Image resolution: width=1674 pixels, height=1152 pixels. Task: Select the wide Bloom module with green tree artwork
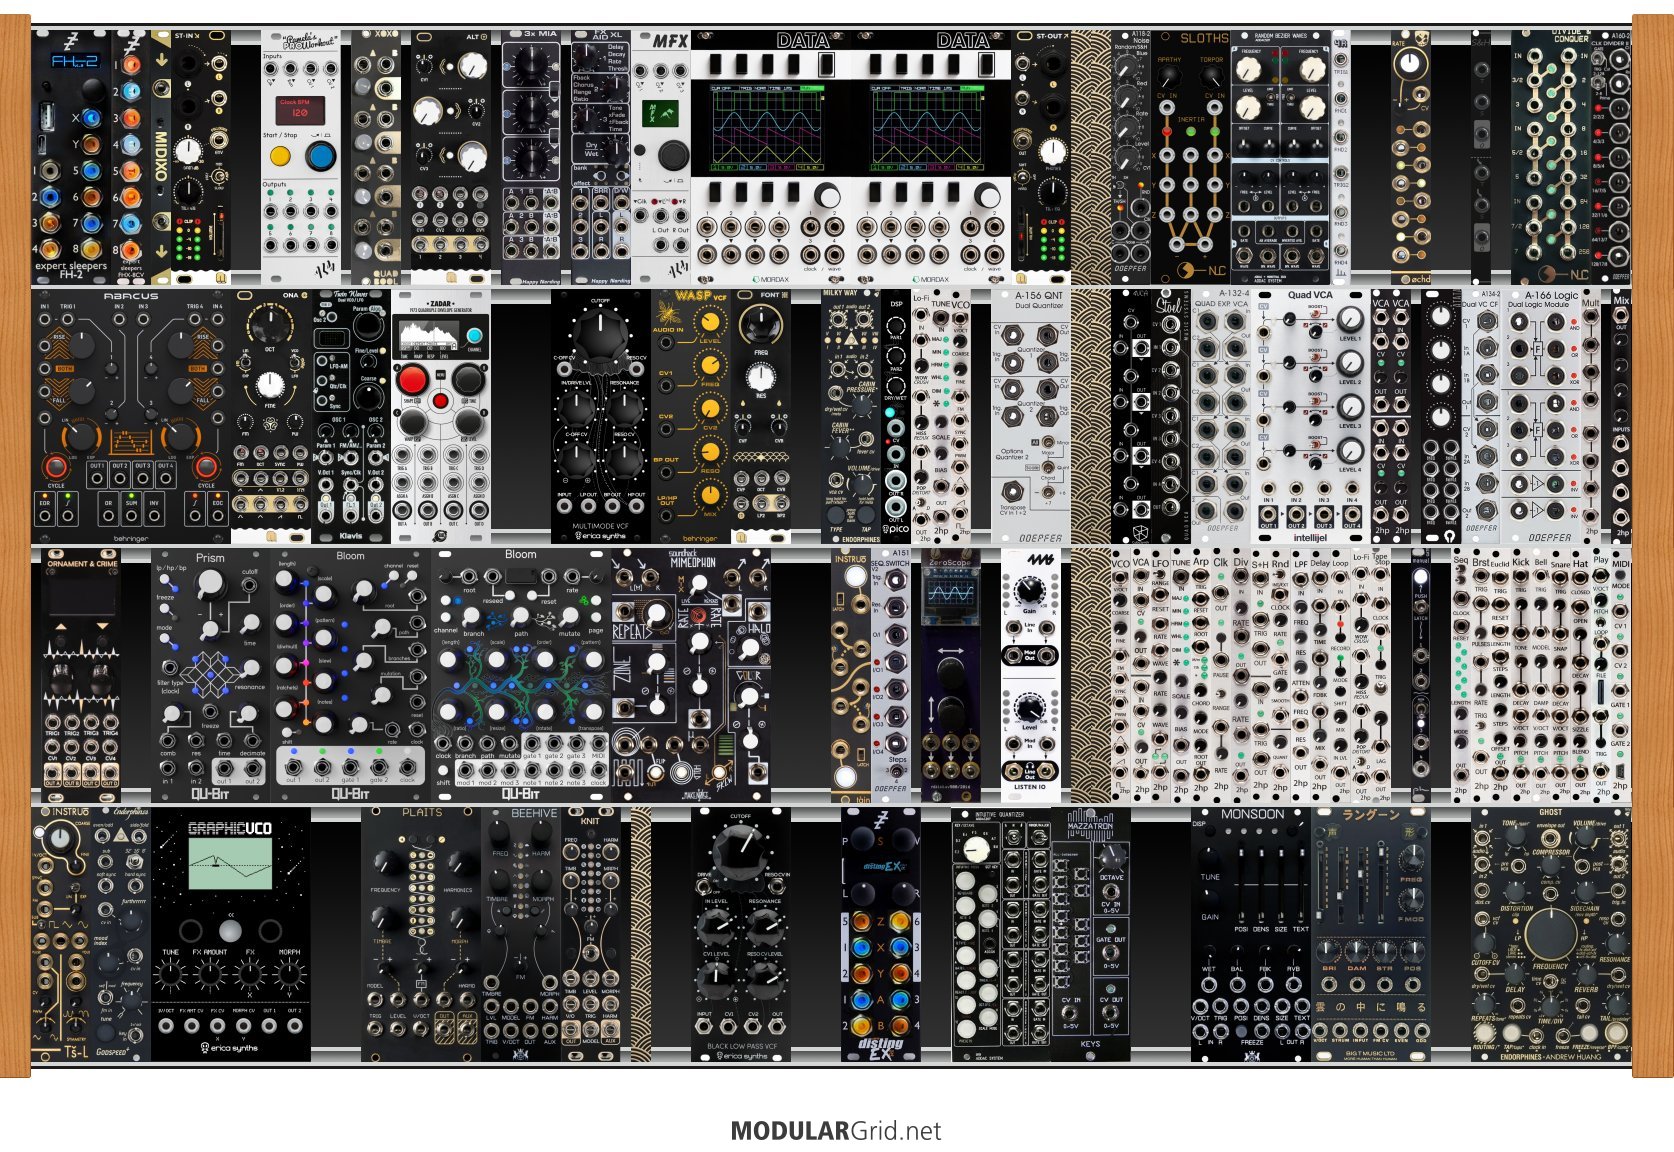(521, 674)
